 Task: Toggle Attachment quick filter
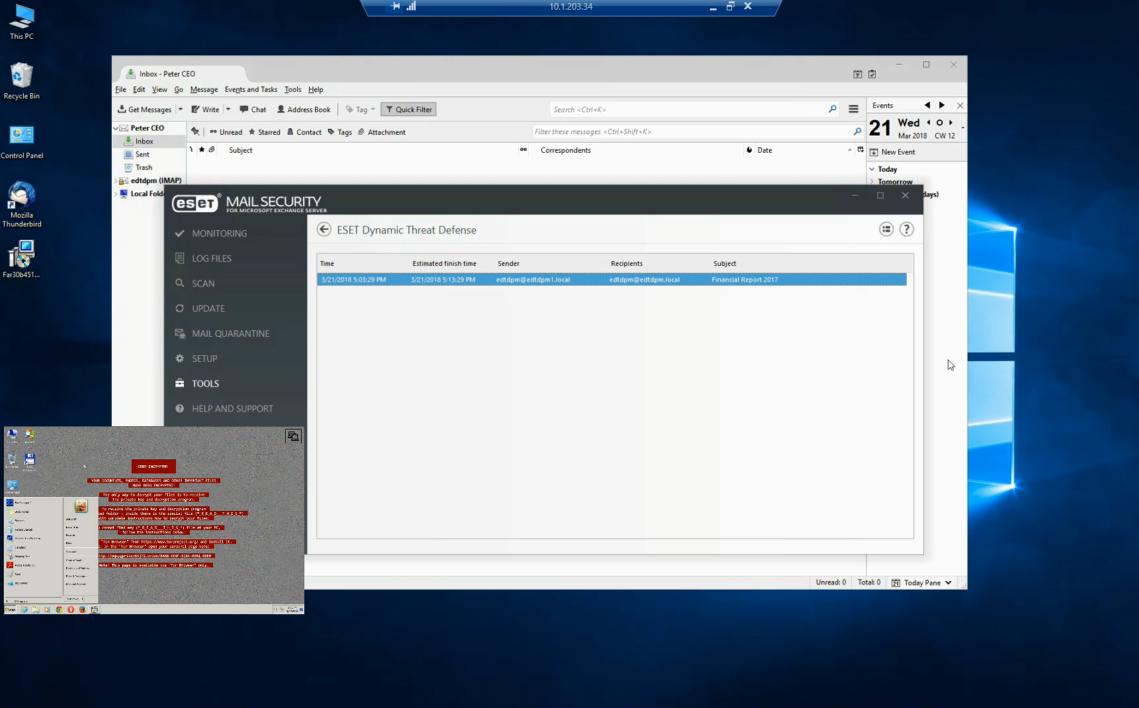(x=381, y=132)
